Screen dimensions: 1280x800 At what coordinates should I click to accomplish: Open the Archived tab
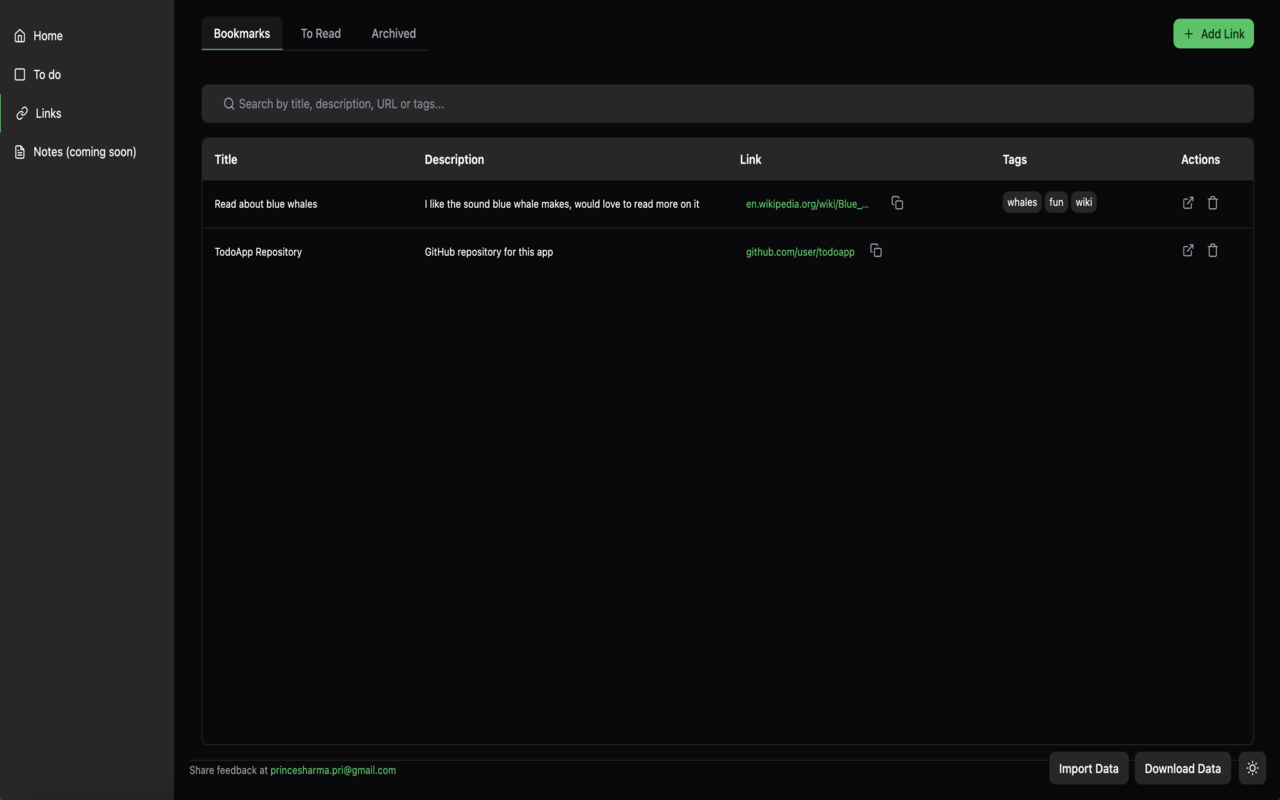click(394, 33)
